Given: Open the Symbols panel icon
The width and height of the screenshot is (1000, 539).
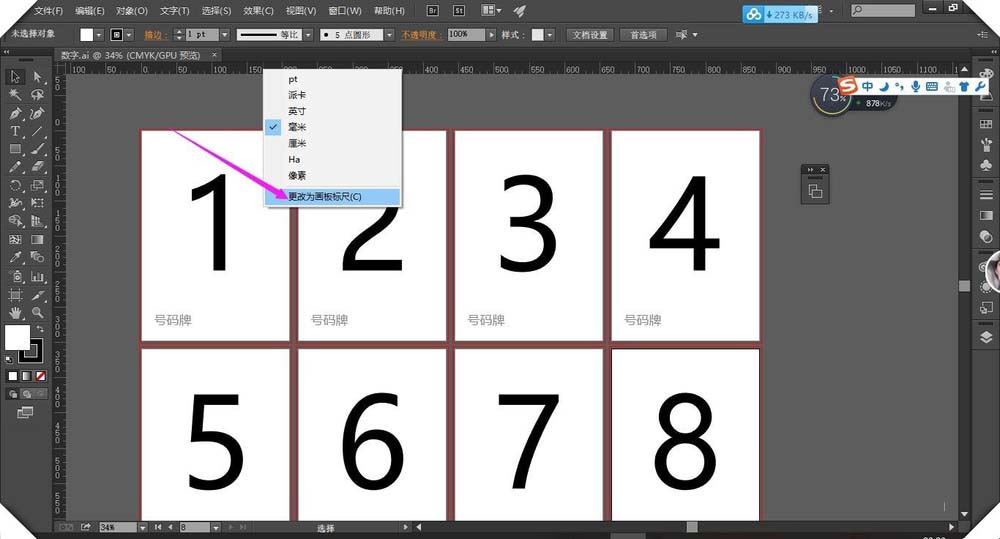Looking at the screenshot, I should [x=986, y=165].
